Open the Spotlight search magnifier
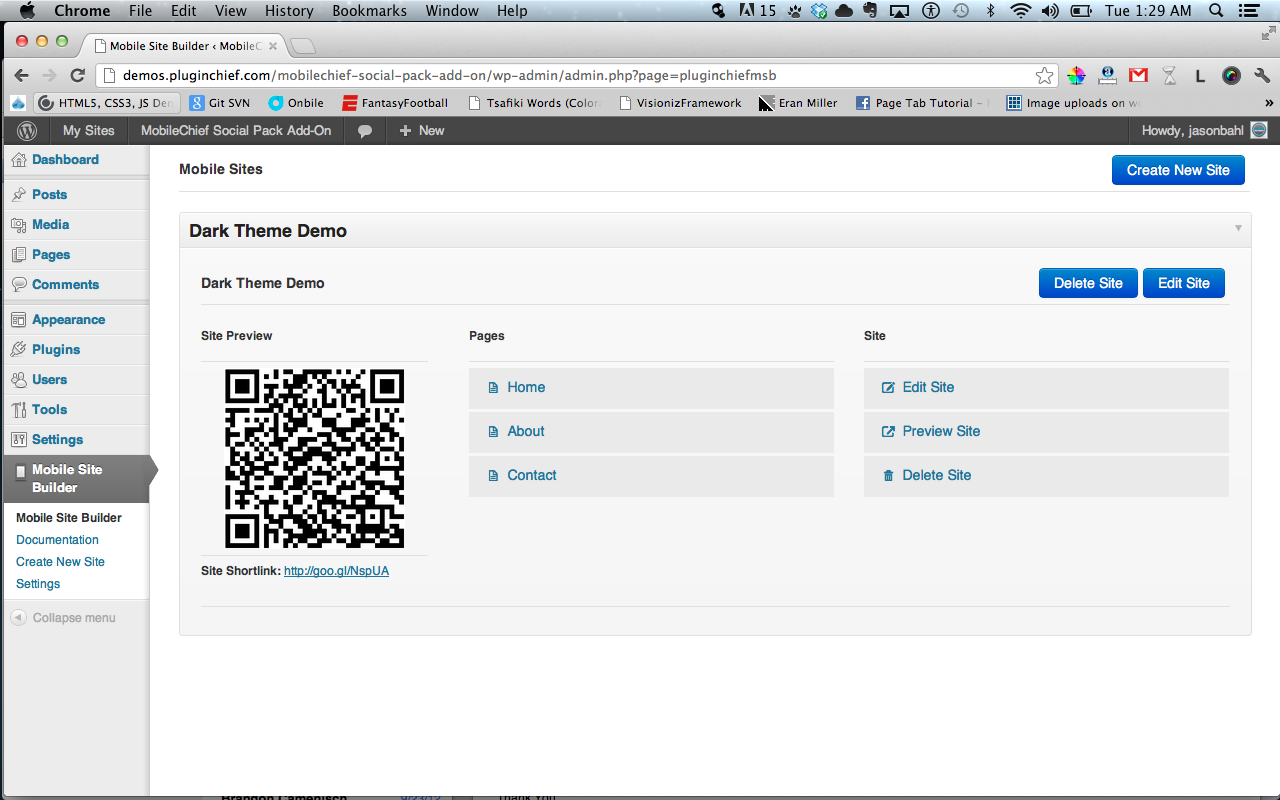Viewport: 1280px width, 800px height. coord(1217,11)
